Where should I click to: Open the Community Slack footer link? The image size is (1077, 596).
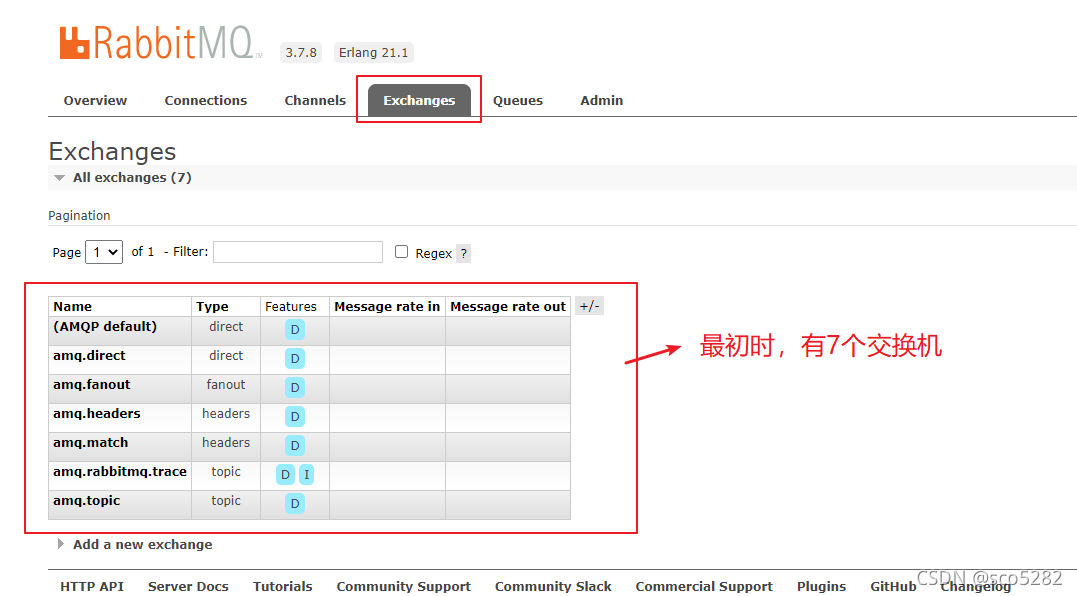[554, 586]
